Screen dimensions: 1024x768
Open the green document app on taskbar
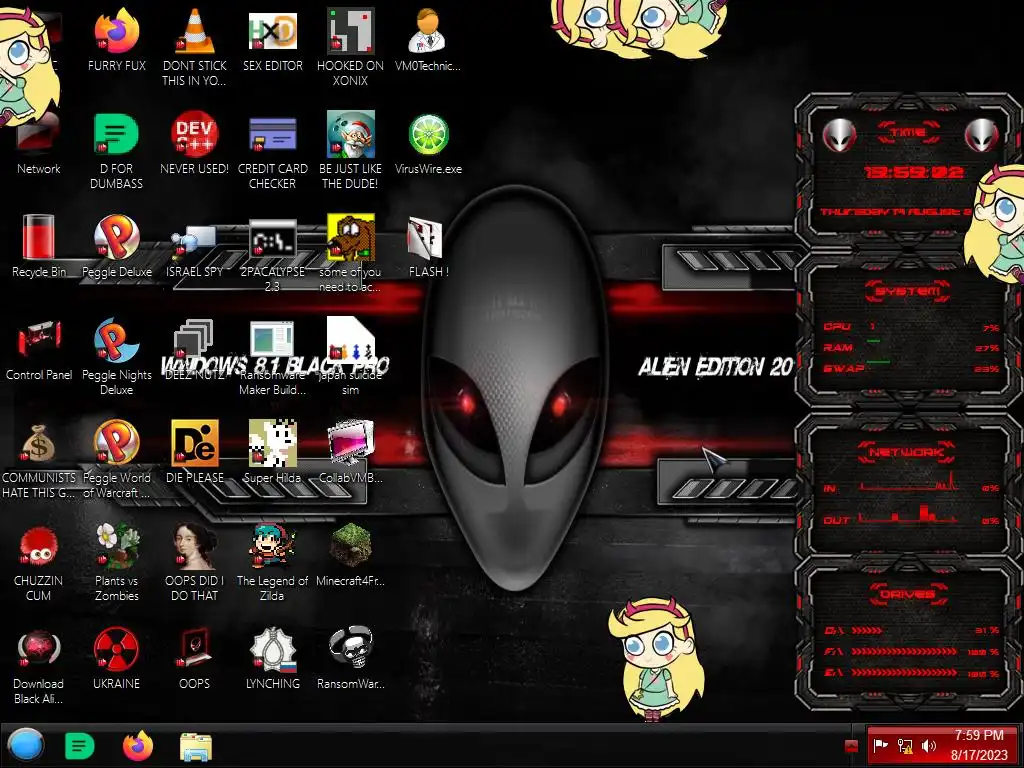tap(80, 746)
